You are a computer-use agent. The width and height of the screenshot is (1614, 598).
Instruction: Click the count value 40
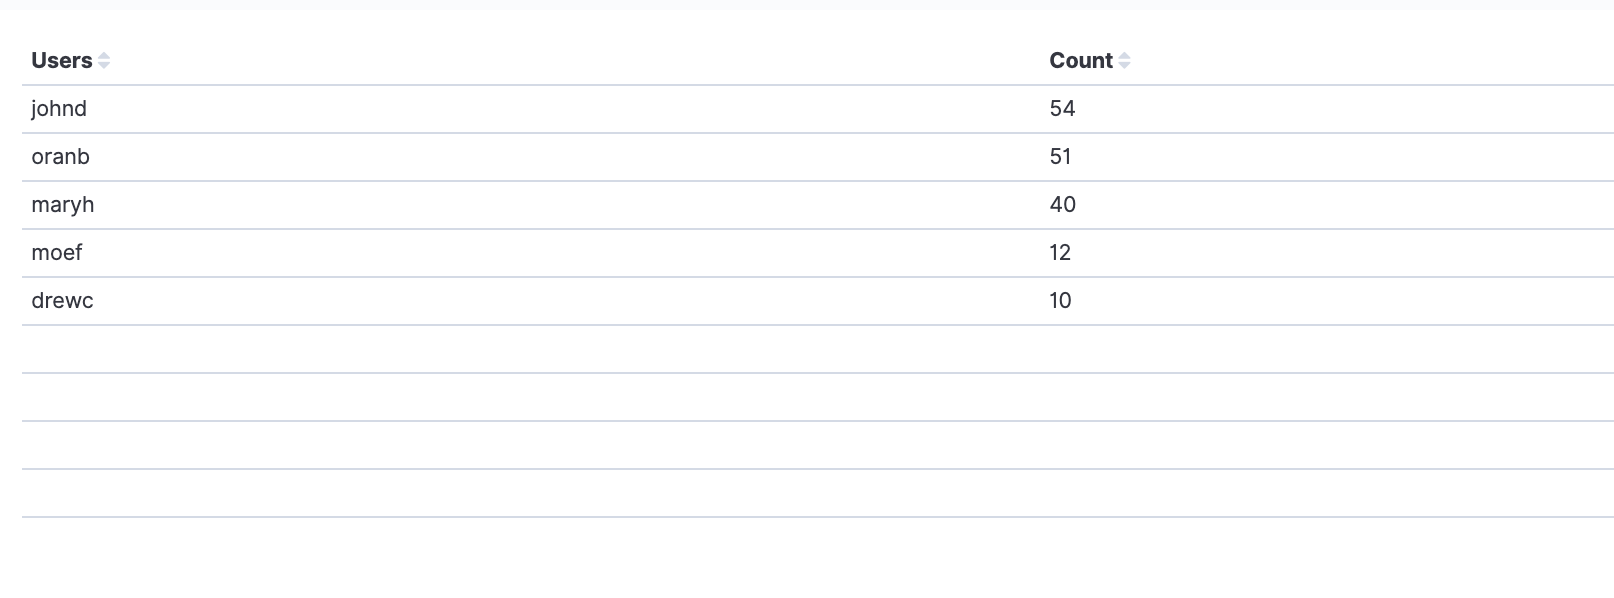point(1062,205)
